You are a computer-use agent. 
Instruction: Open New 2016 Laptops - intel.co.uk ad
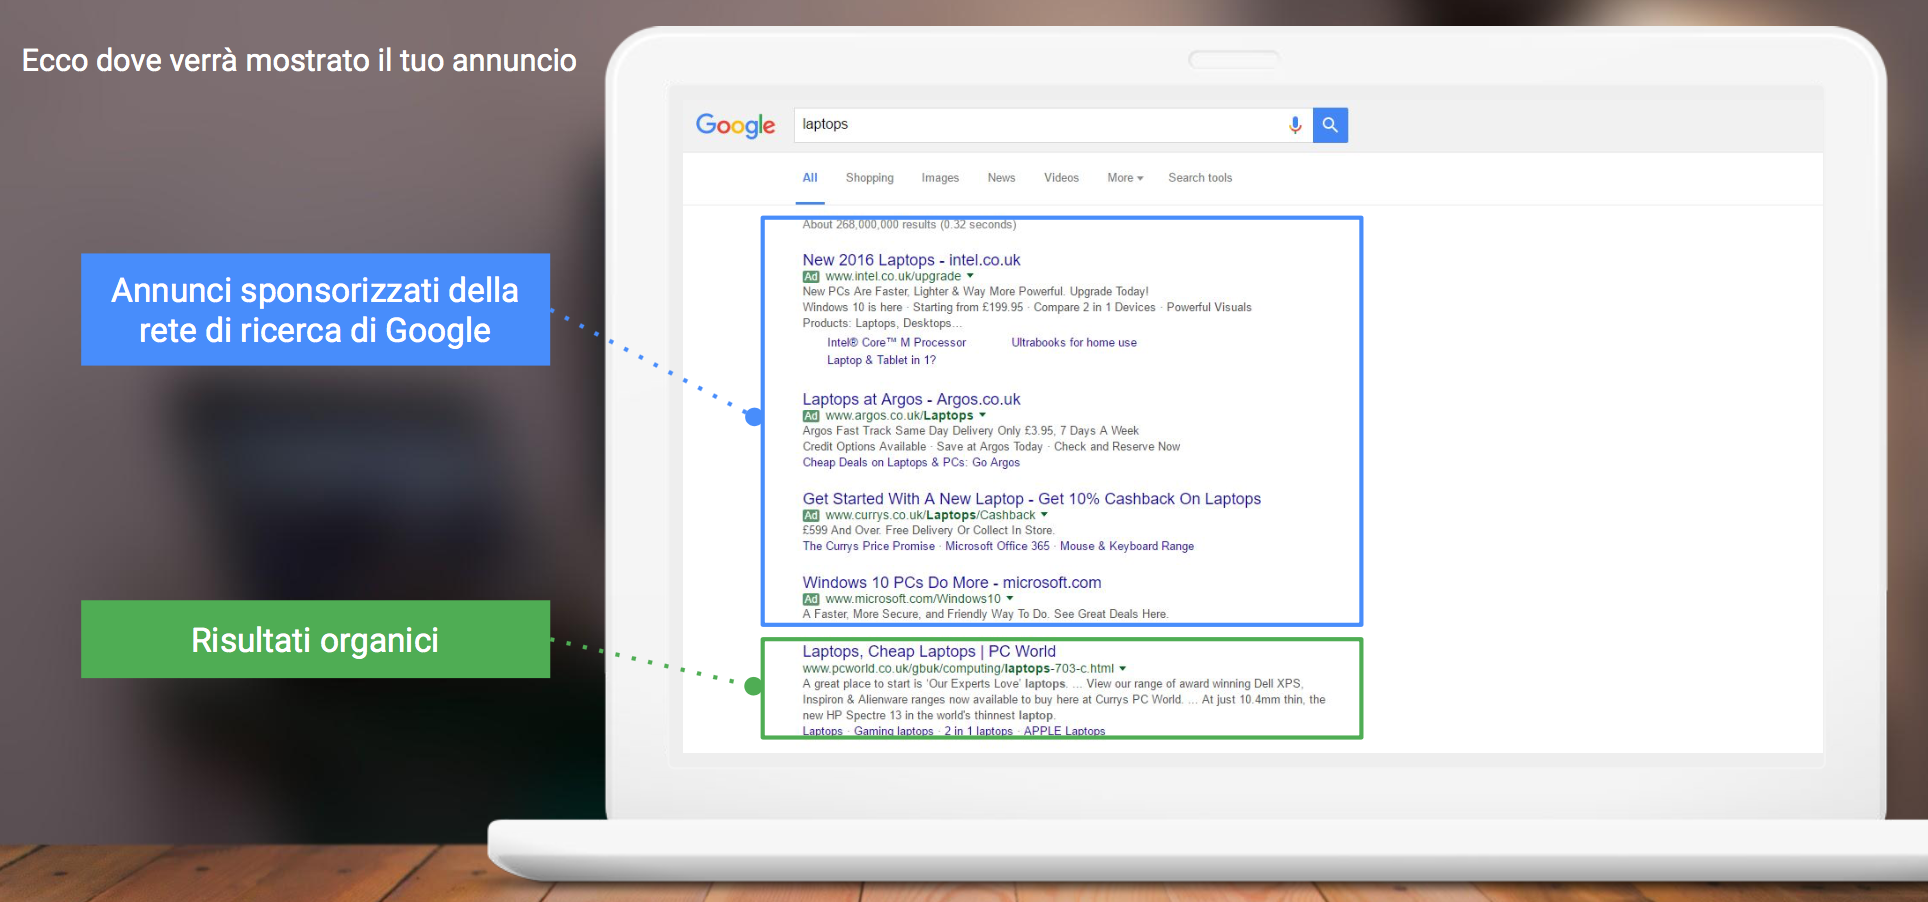click(911, 260)
